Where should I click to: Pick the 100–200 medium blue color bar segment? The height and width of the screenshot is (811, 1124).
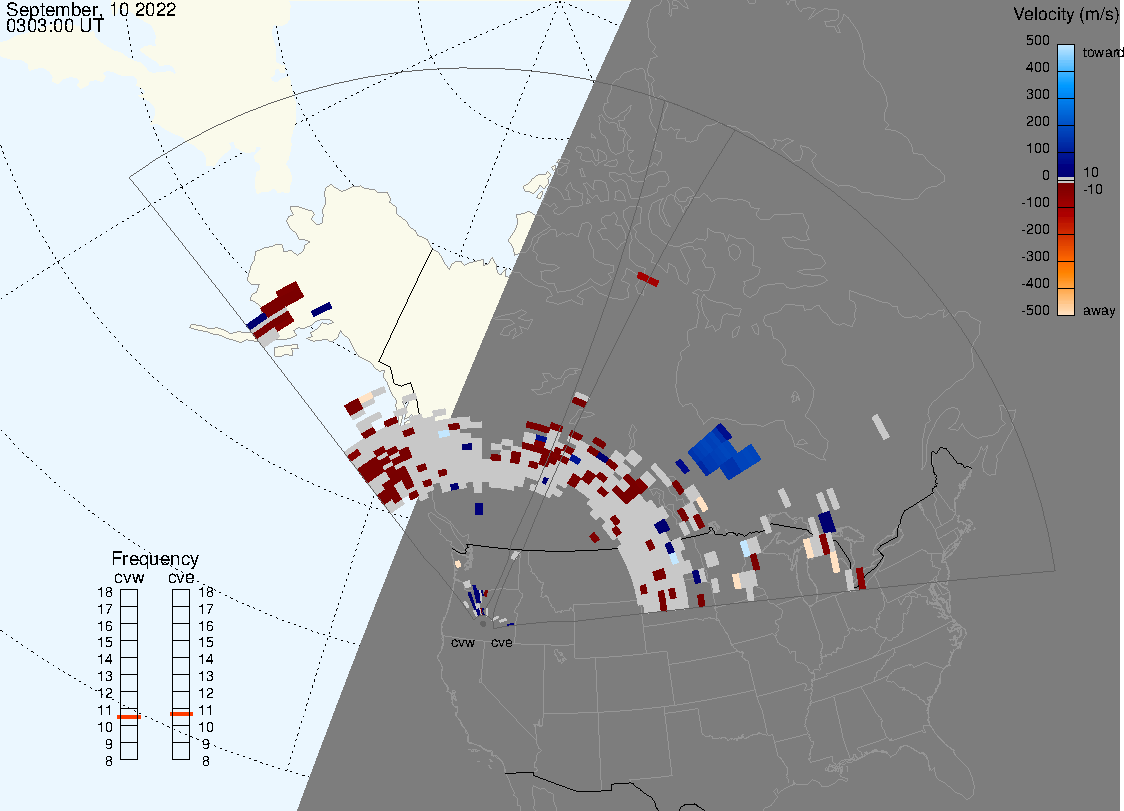[x=1066, y=139]
